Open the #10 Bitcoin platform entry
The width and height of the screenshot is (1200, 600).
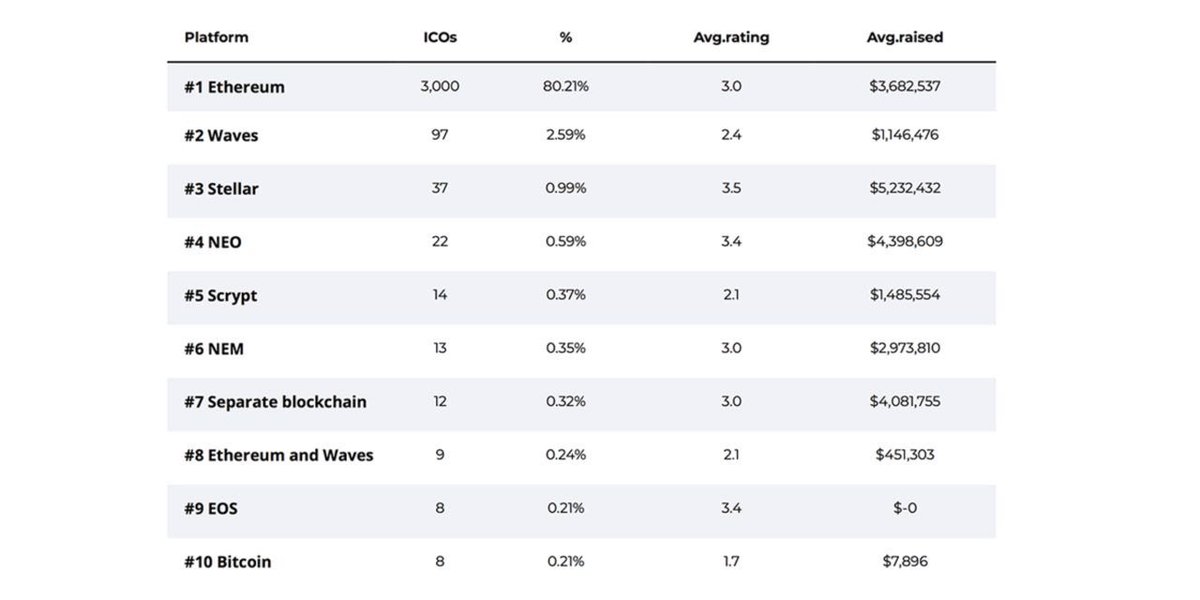[x=227, y=561]
